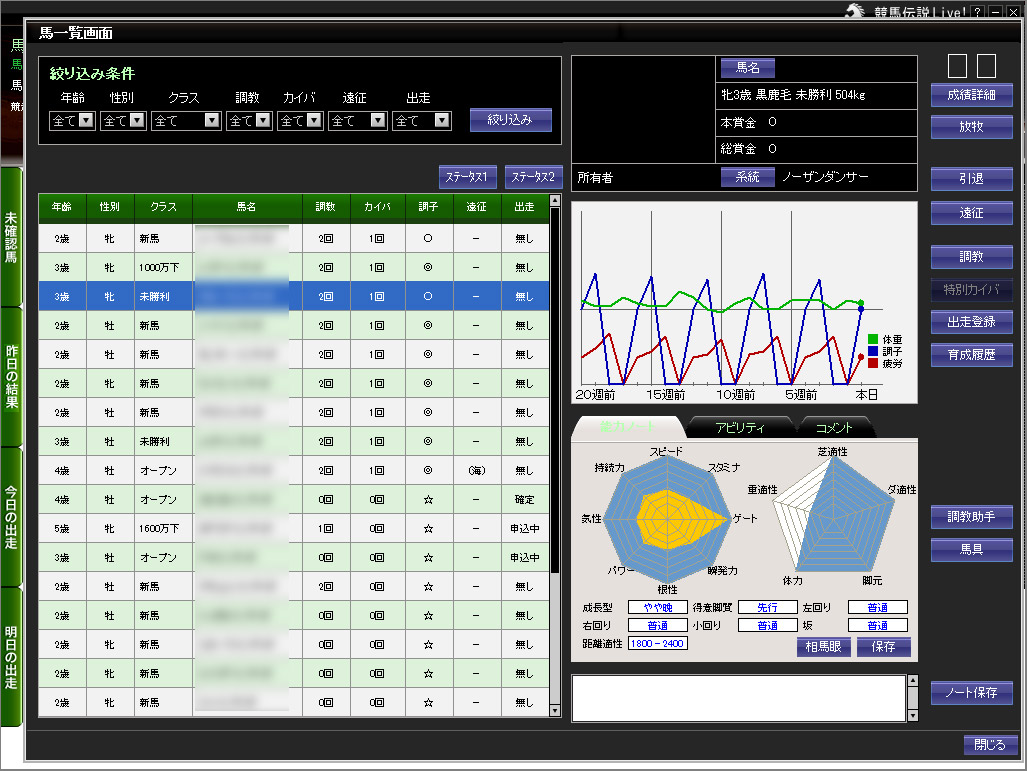Expand the クラス filter dropdown
This screenshot has width=1027, height=771.
[x=211, y=121]
